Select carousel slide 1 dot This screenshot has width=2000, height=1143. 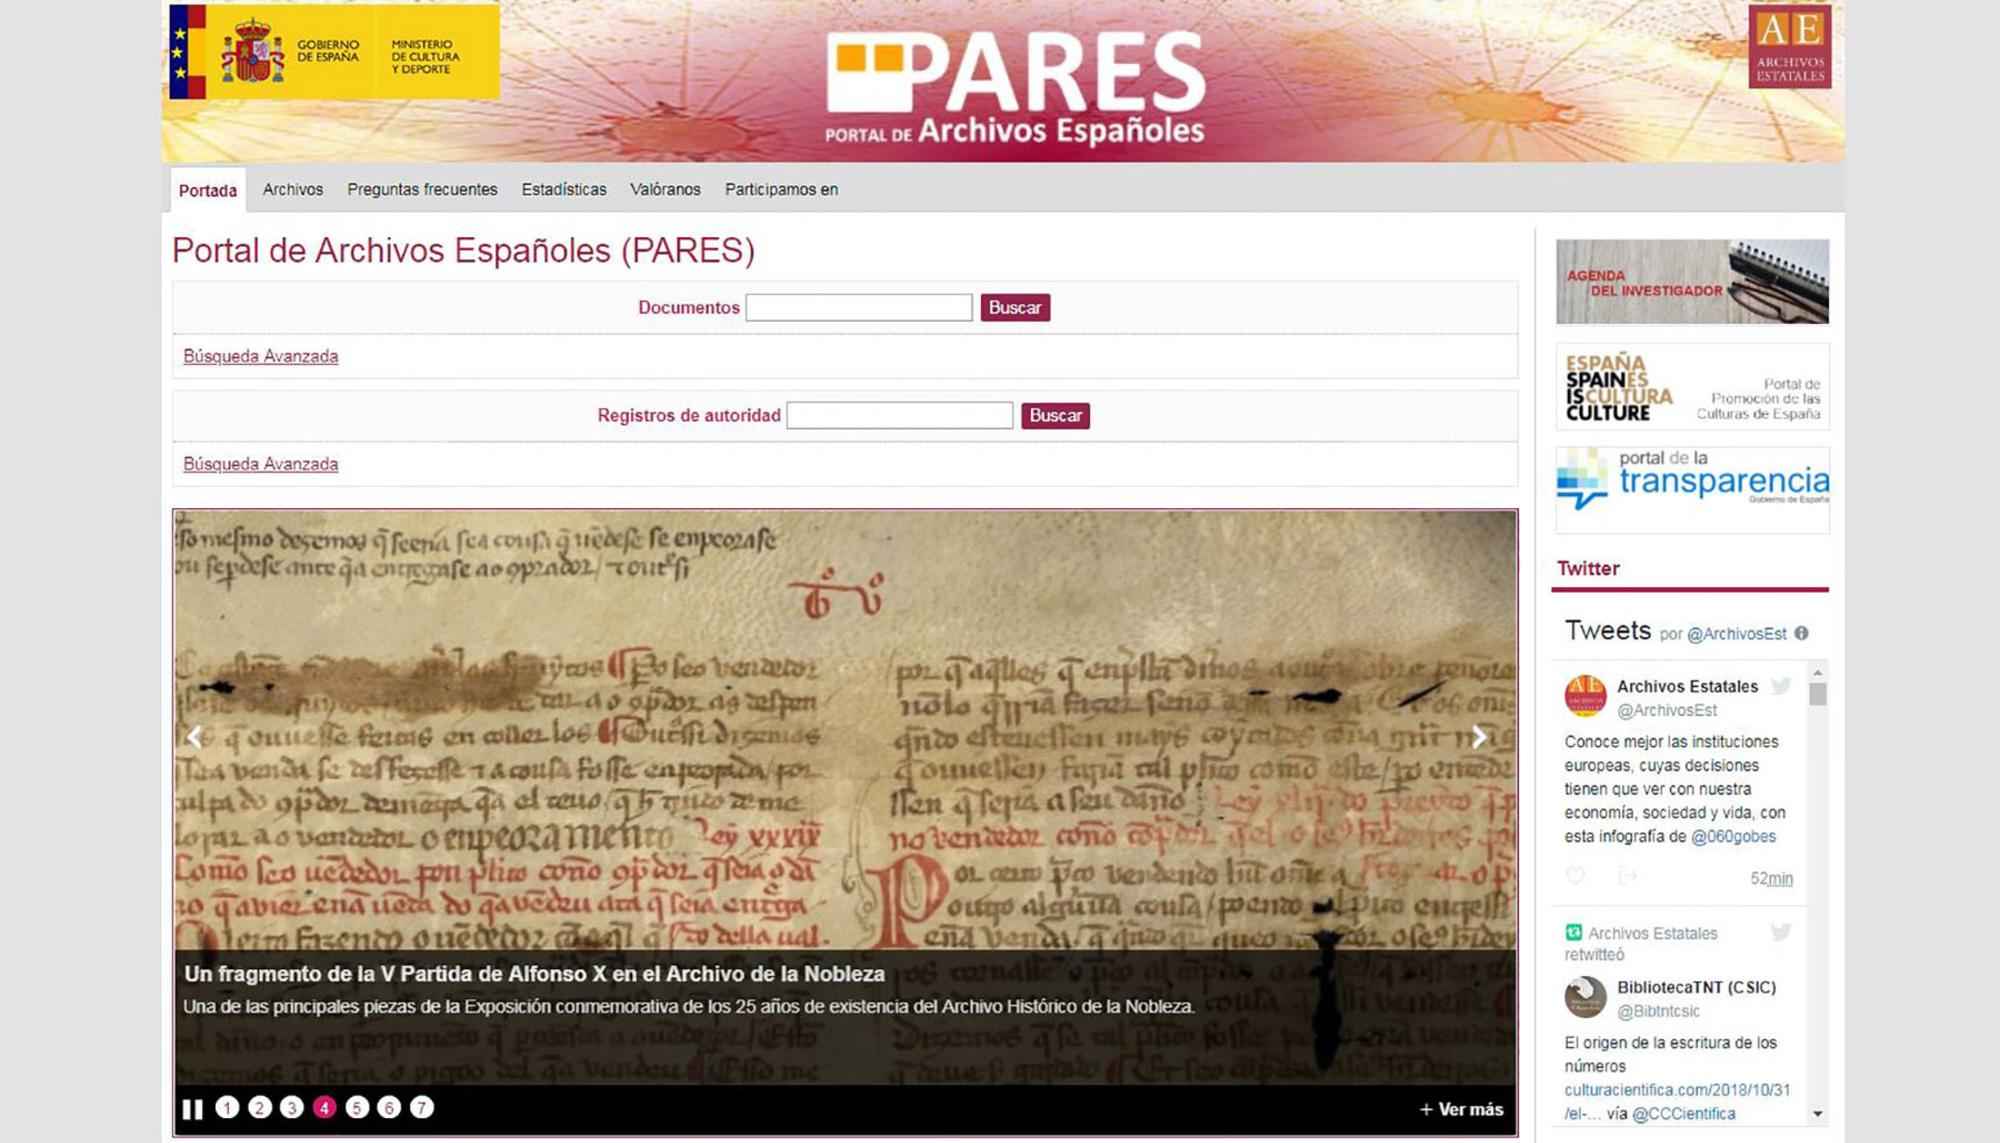coord(226,1108)
